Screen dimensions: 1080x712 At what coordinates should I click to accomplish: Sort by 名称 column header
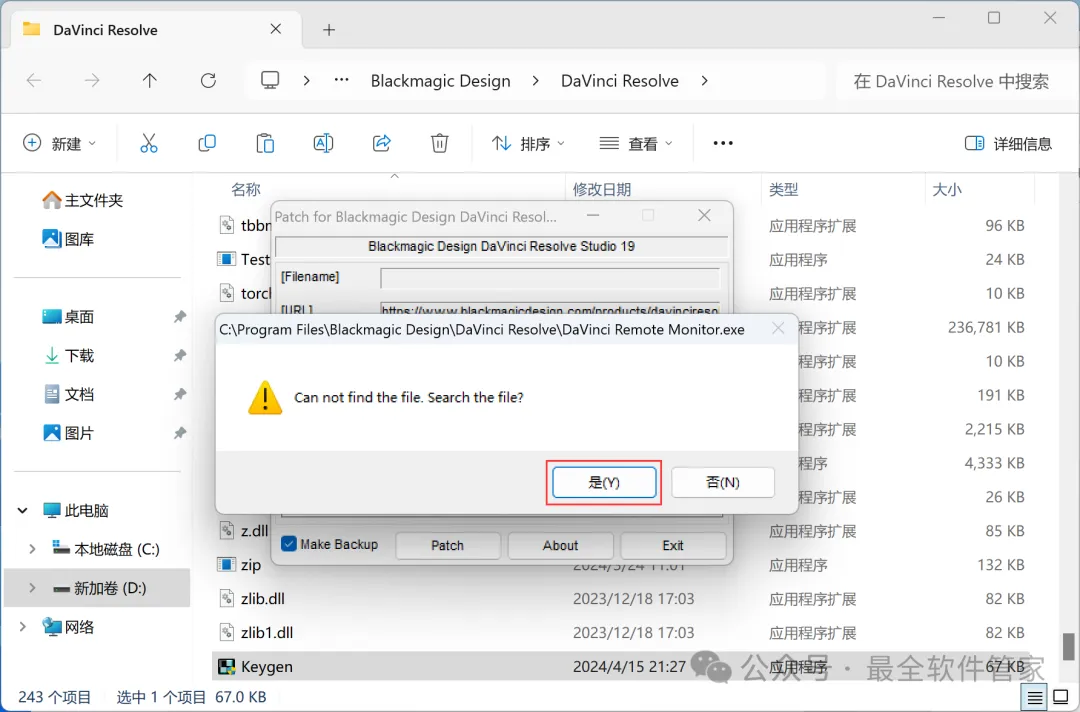(246, 189)
